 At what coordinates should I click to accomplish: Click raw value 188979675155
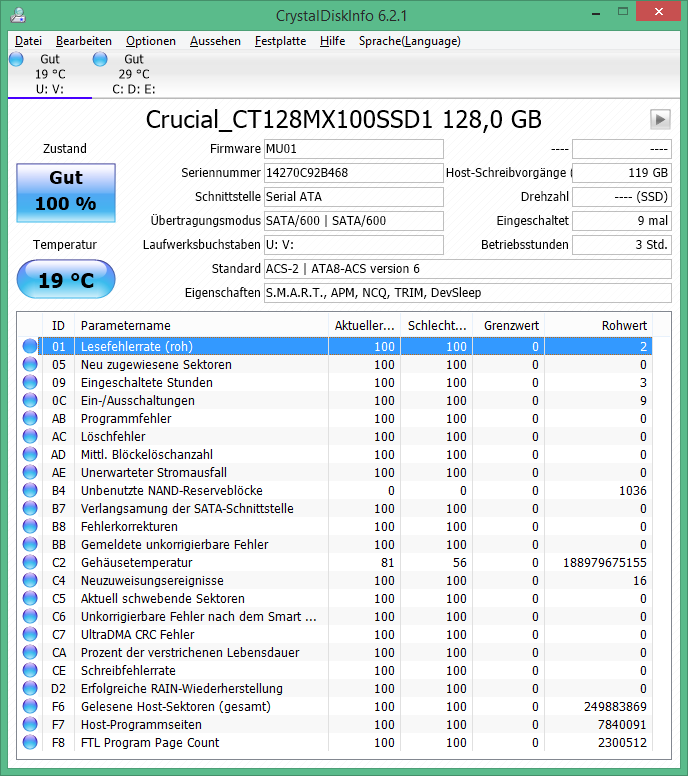click(x=605, y=563)
